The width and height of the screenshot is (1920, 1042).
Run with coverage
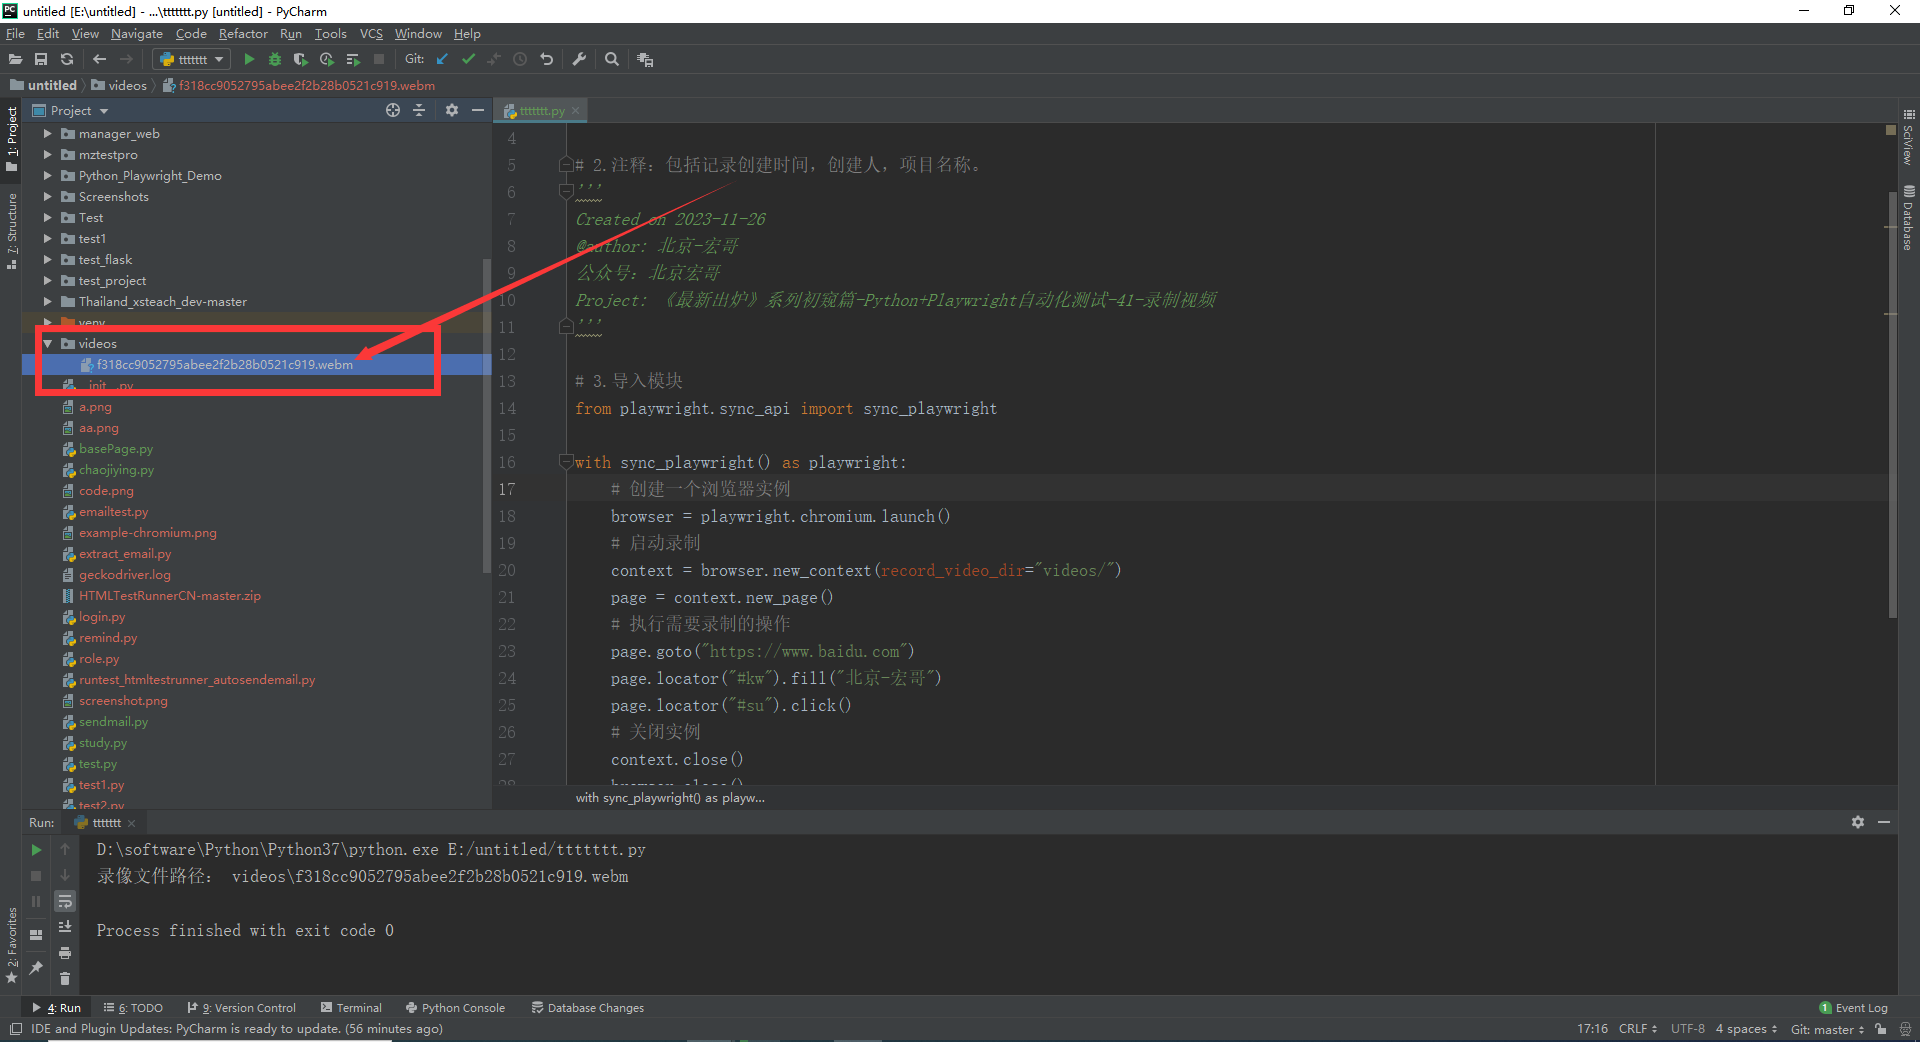[301, 59]
